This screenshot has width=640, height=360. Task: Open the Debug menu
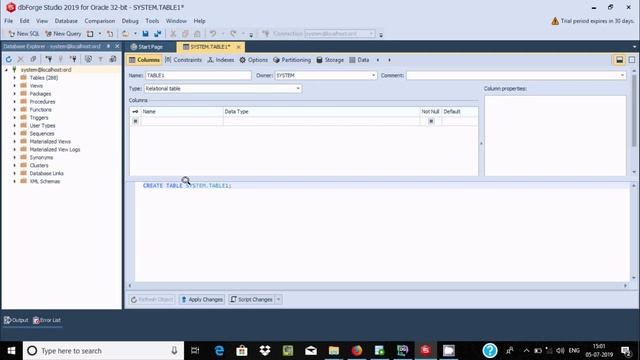(130, 21)
